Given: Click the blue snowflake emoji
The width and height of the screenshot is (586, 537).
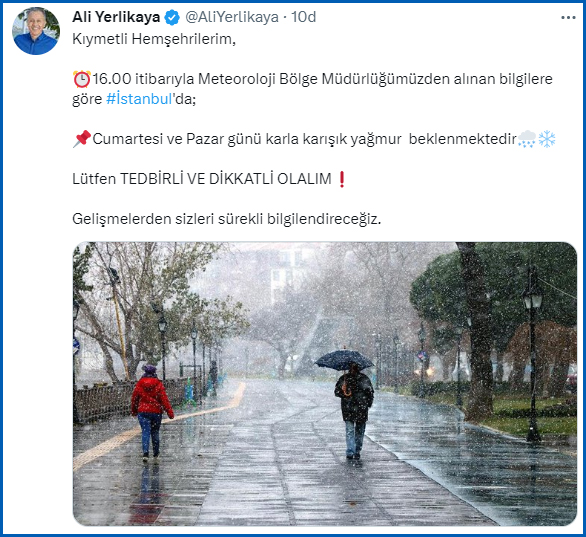Looking at the screenshot, I should click(x=547, y=139).
